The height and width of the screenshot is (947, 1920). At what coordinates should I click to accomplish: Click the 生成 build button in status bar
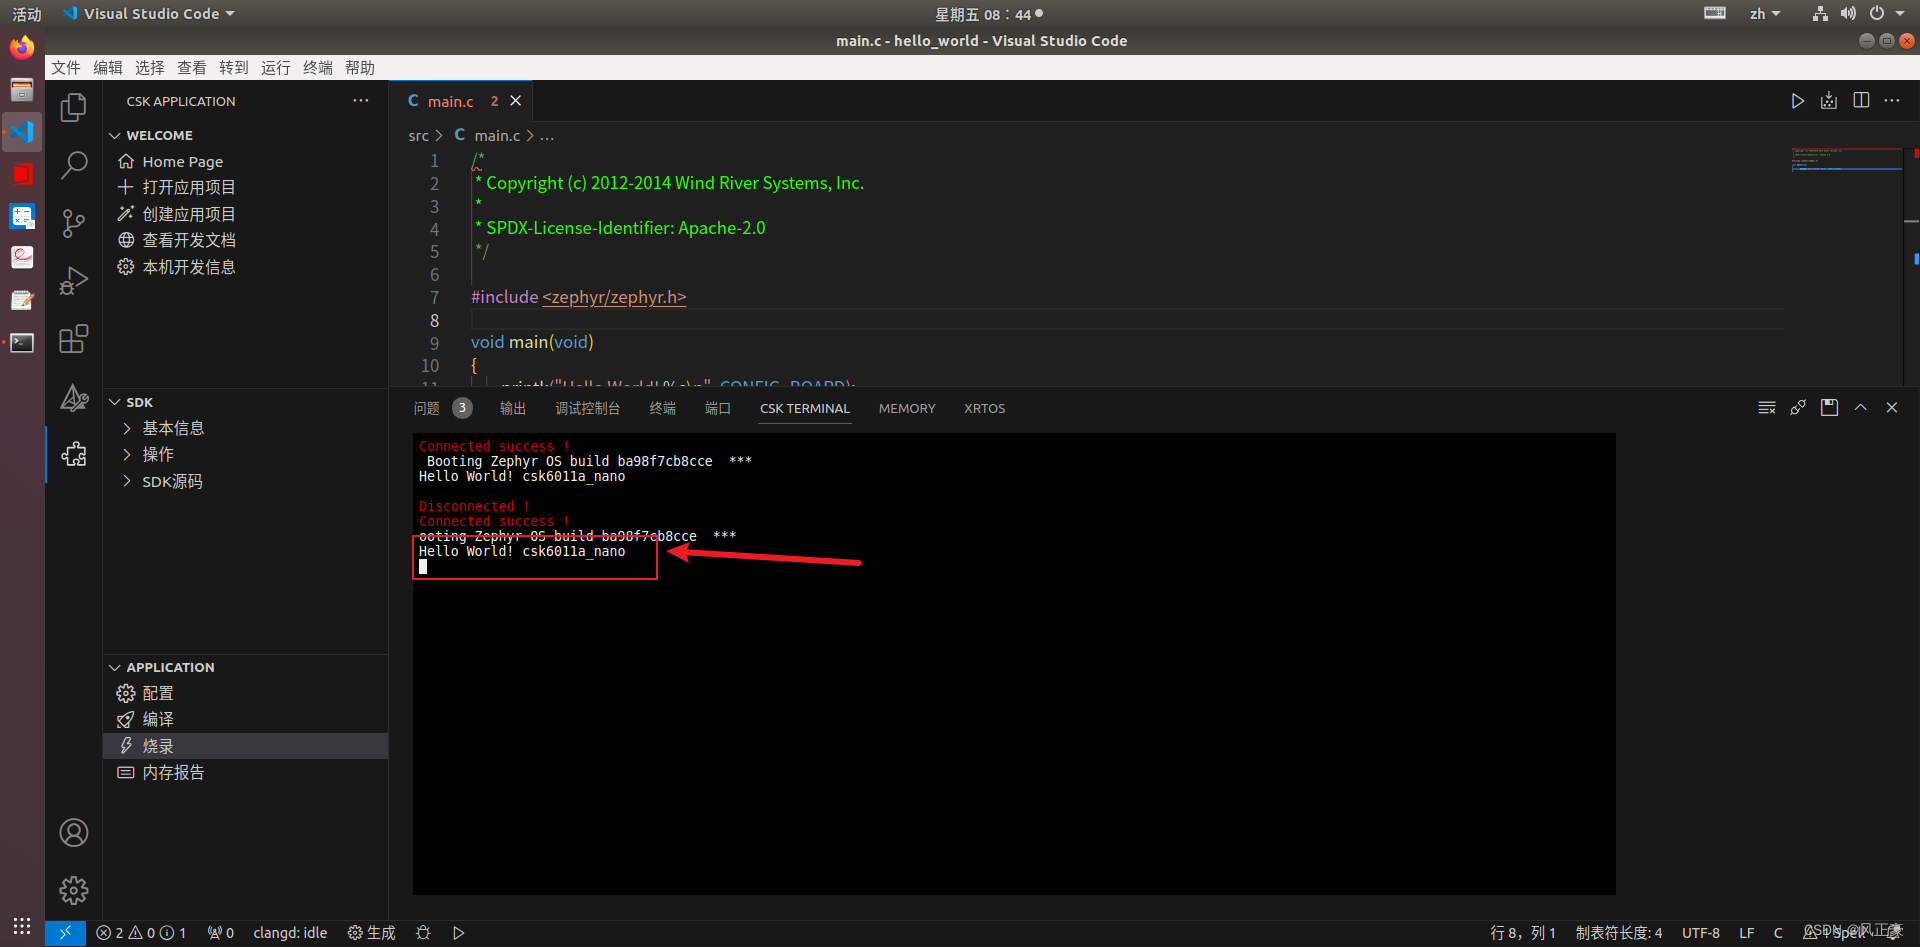[x=371, y=933]
